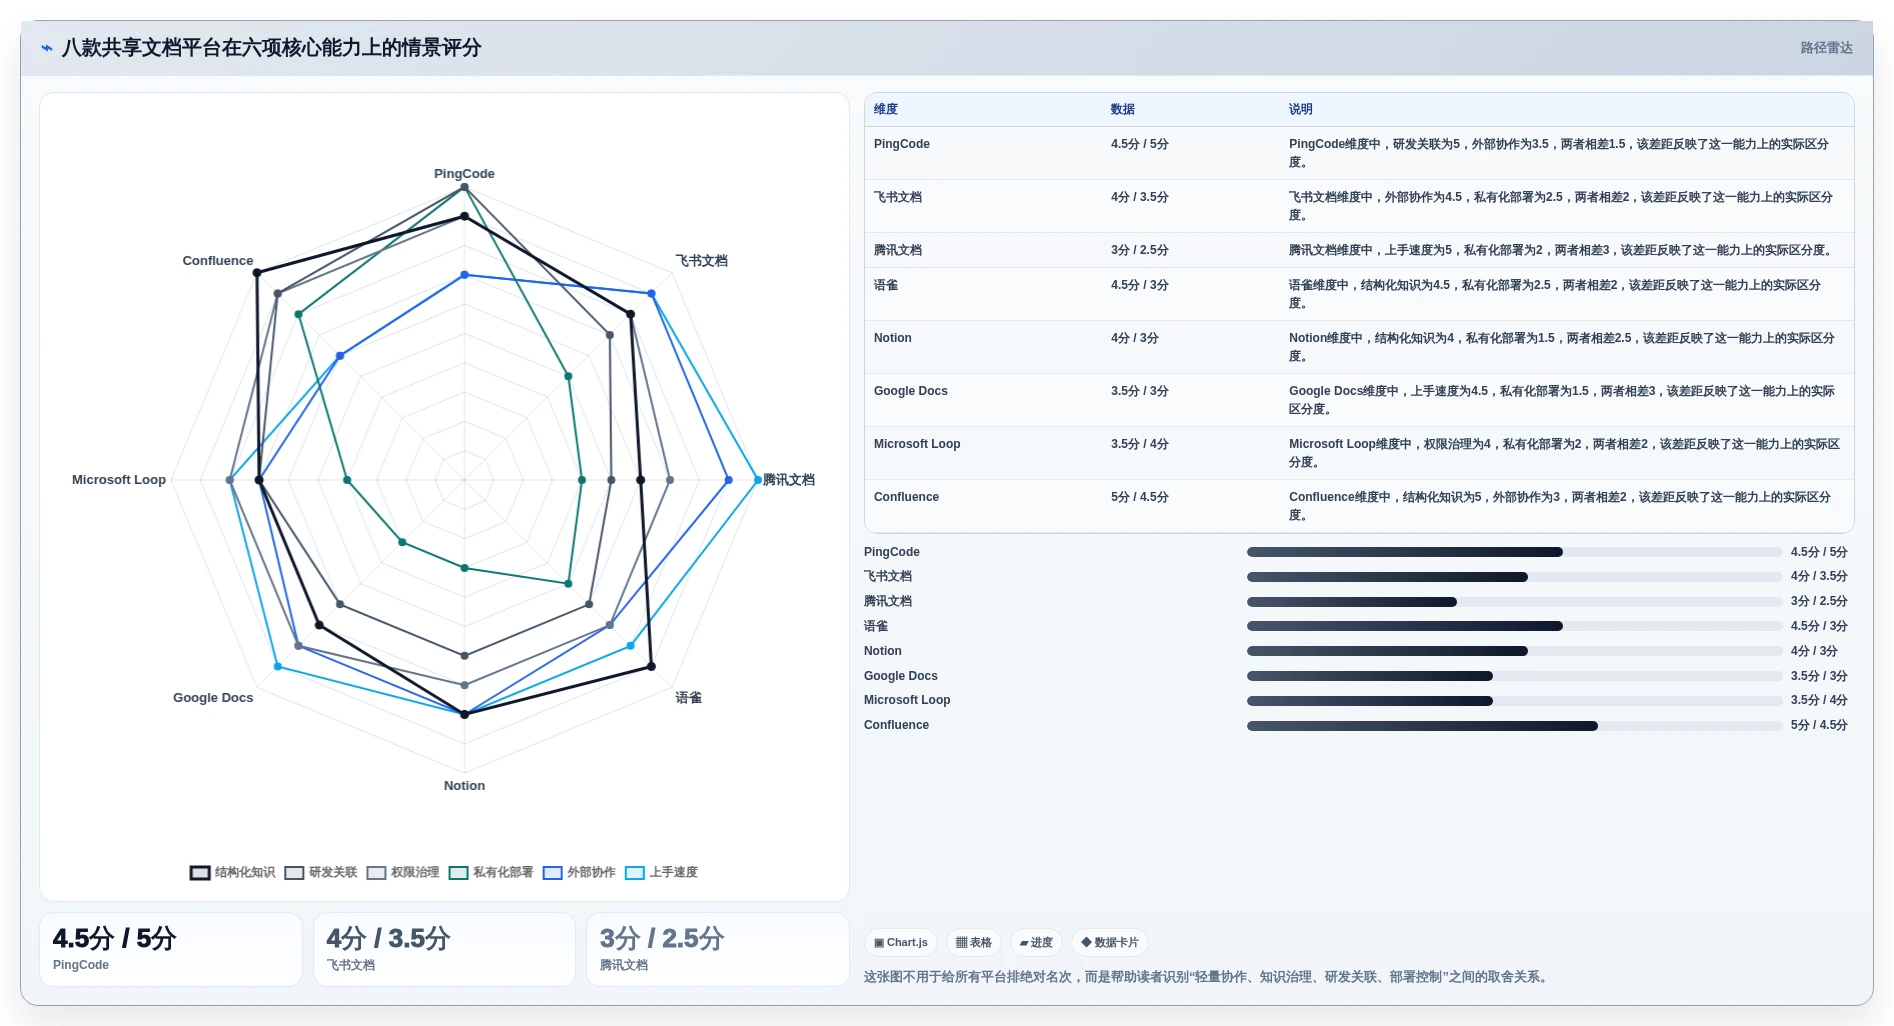Open the PingCode 4.5分 / 5分 card
The width and height of the screenshot is (1894, 1026).
click(171, 949)
